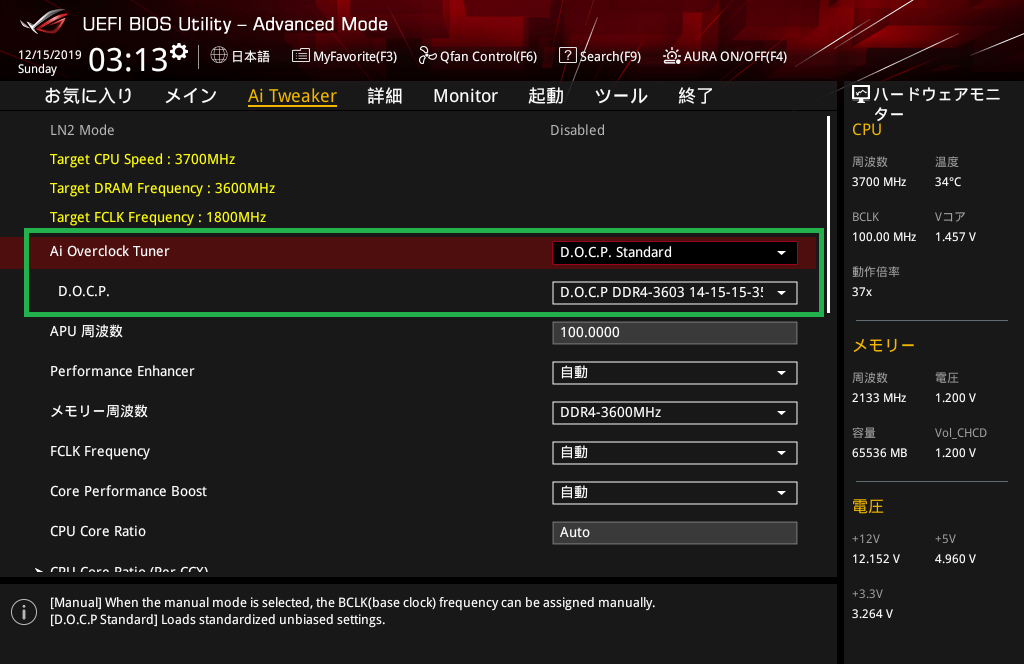Click the MyFavorite list icon
The width and height of the screenshot is (1024, 664).
point(300,55)
